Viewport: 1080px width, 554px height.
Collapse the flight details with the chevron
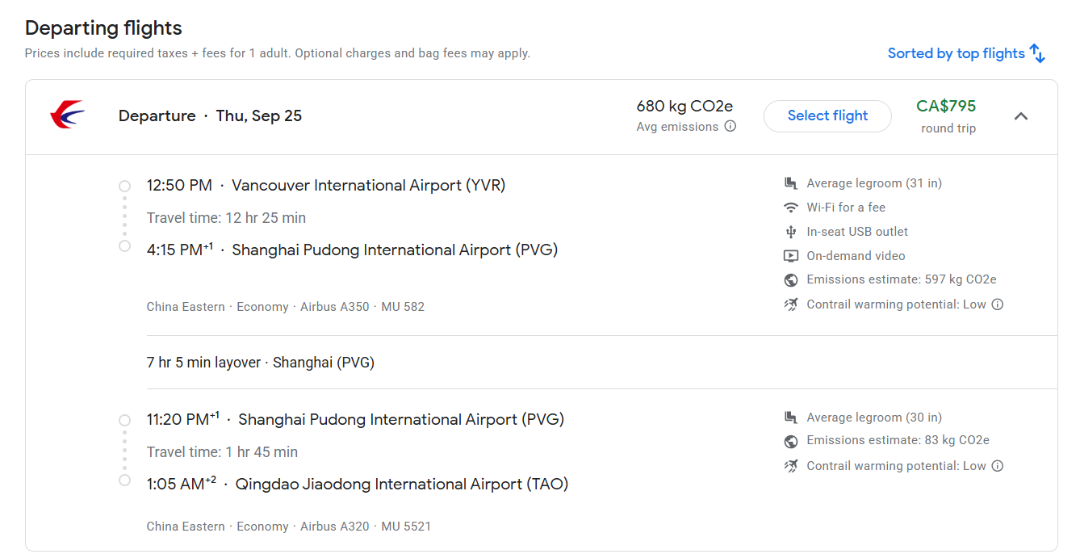[x=1021, y=116]
